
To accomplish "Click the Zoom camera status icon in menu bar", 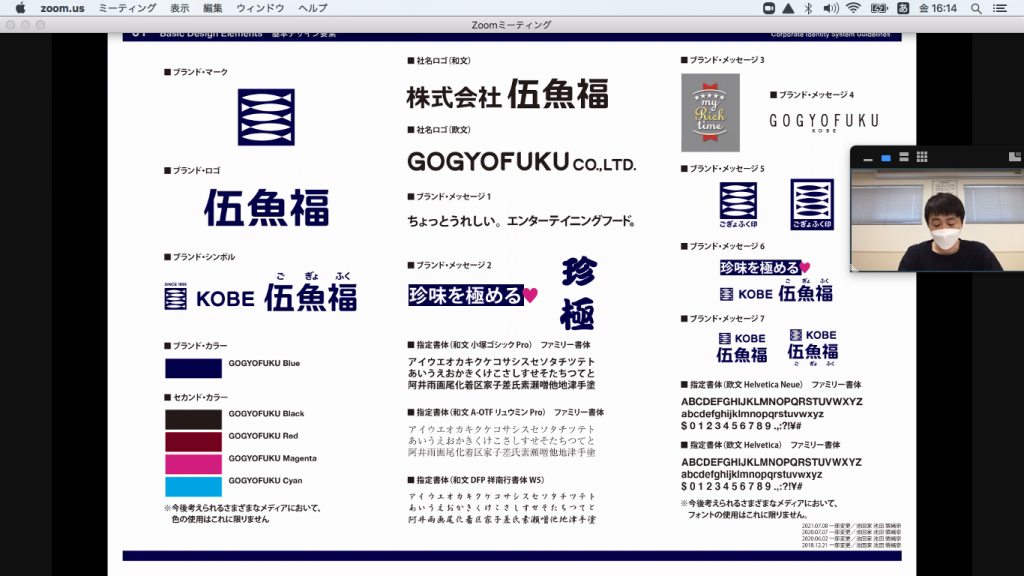I will pyautogui.click(x=769, y=8).
